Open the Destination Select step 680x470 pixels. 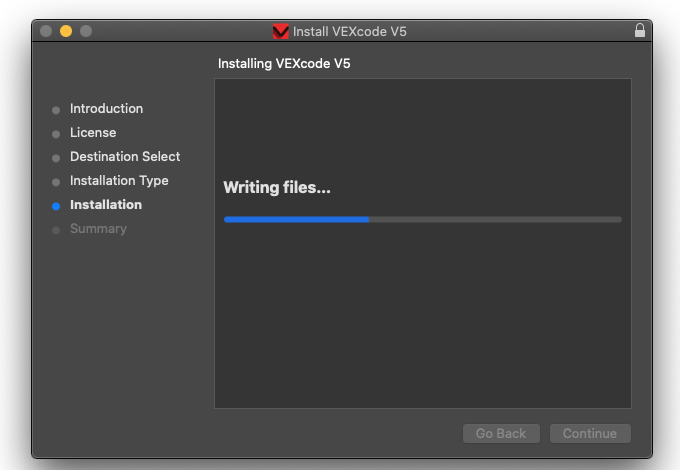[x=125, y=157]
